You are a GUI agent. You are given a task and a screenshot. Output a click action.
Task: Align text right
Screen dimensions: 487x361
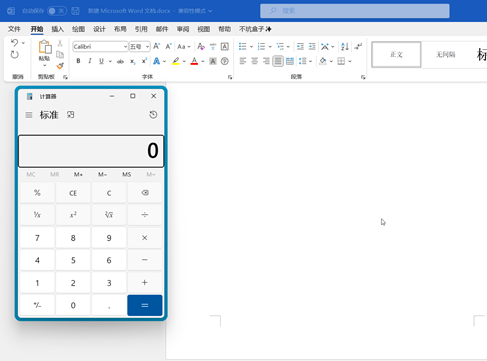point(266,61)
